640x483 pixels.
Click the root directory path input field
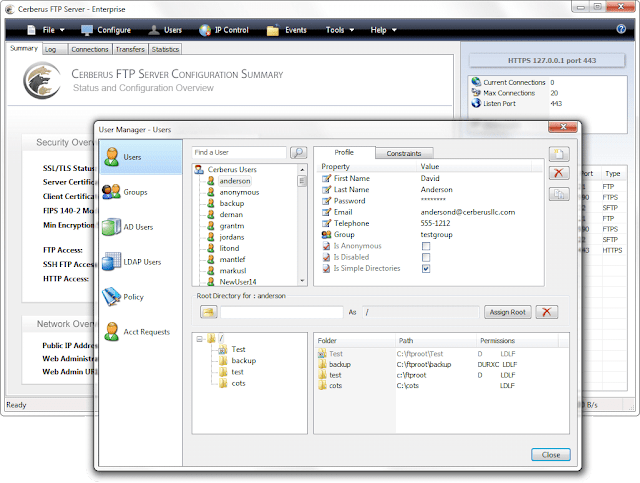[x=282, y=312]
